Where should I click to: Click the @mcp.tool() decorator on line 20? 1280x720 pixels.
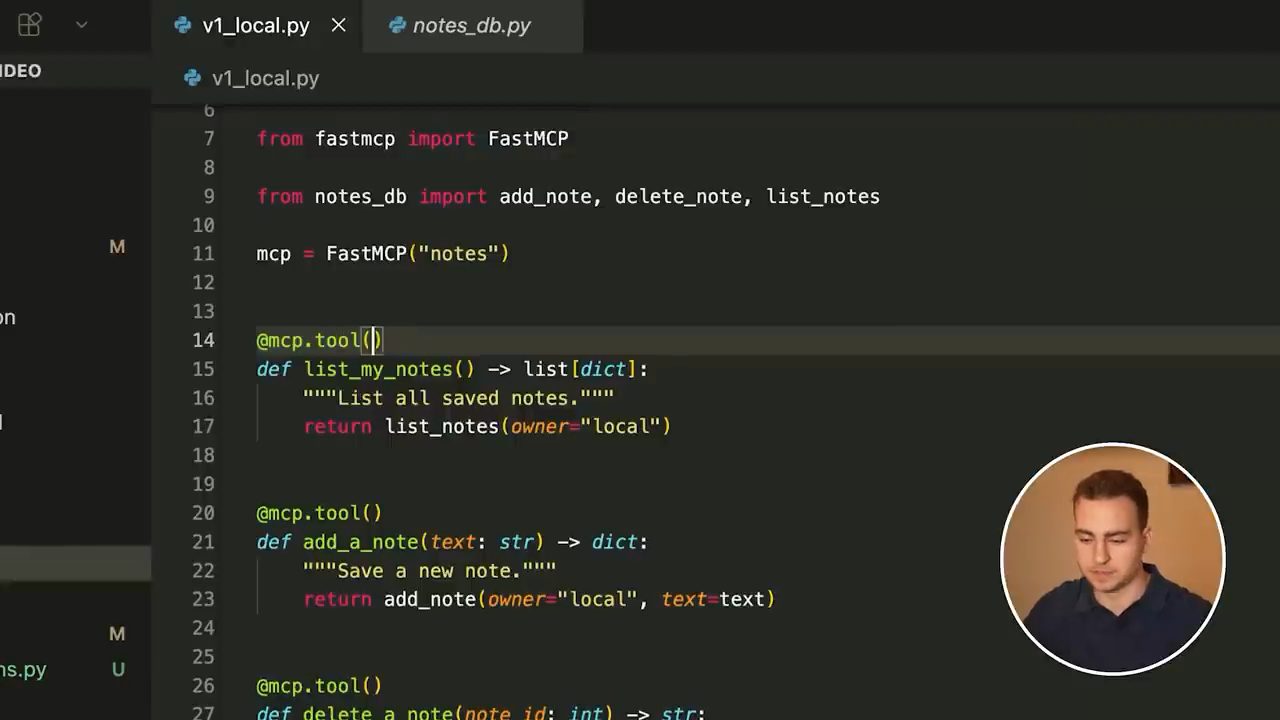tap(319, 513)
